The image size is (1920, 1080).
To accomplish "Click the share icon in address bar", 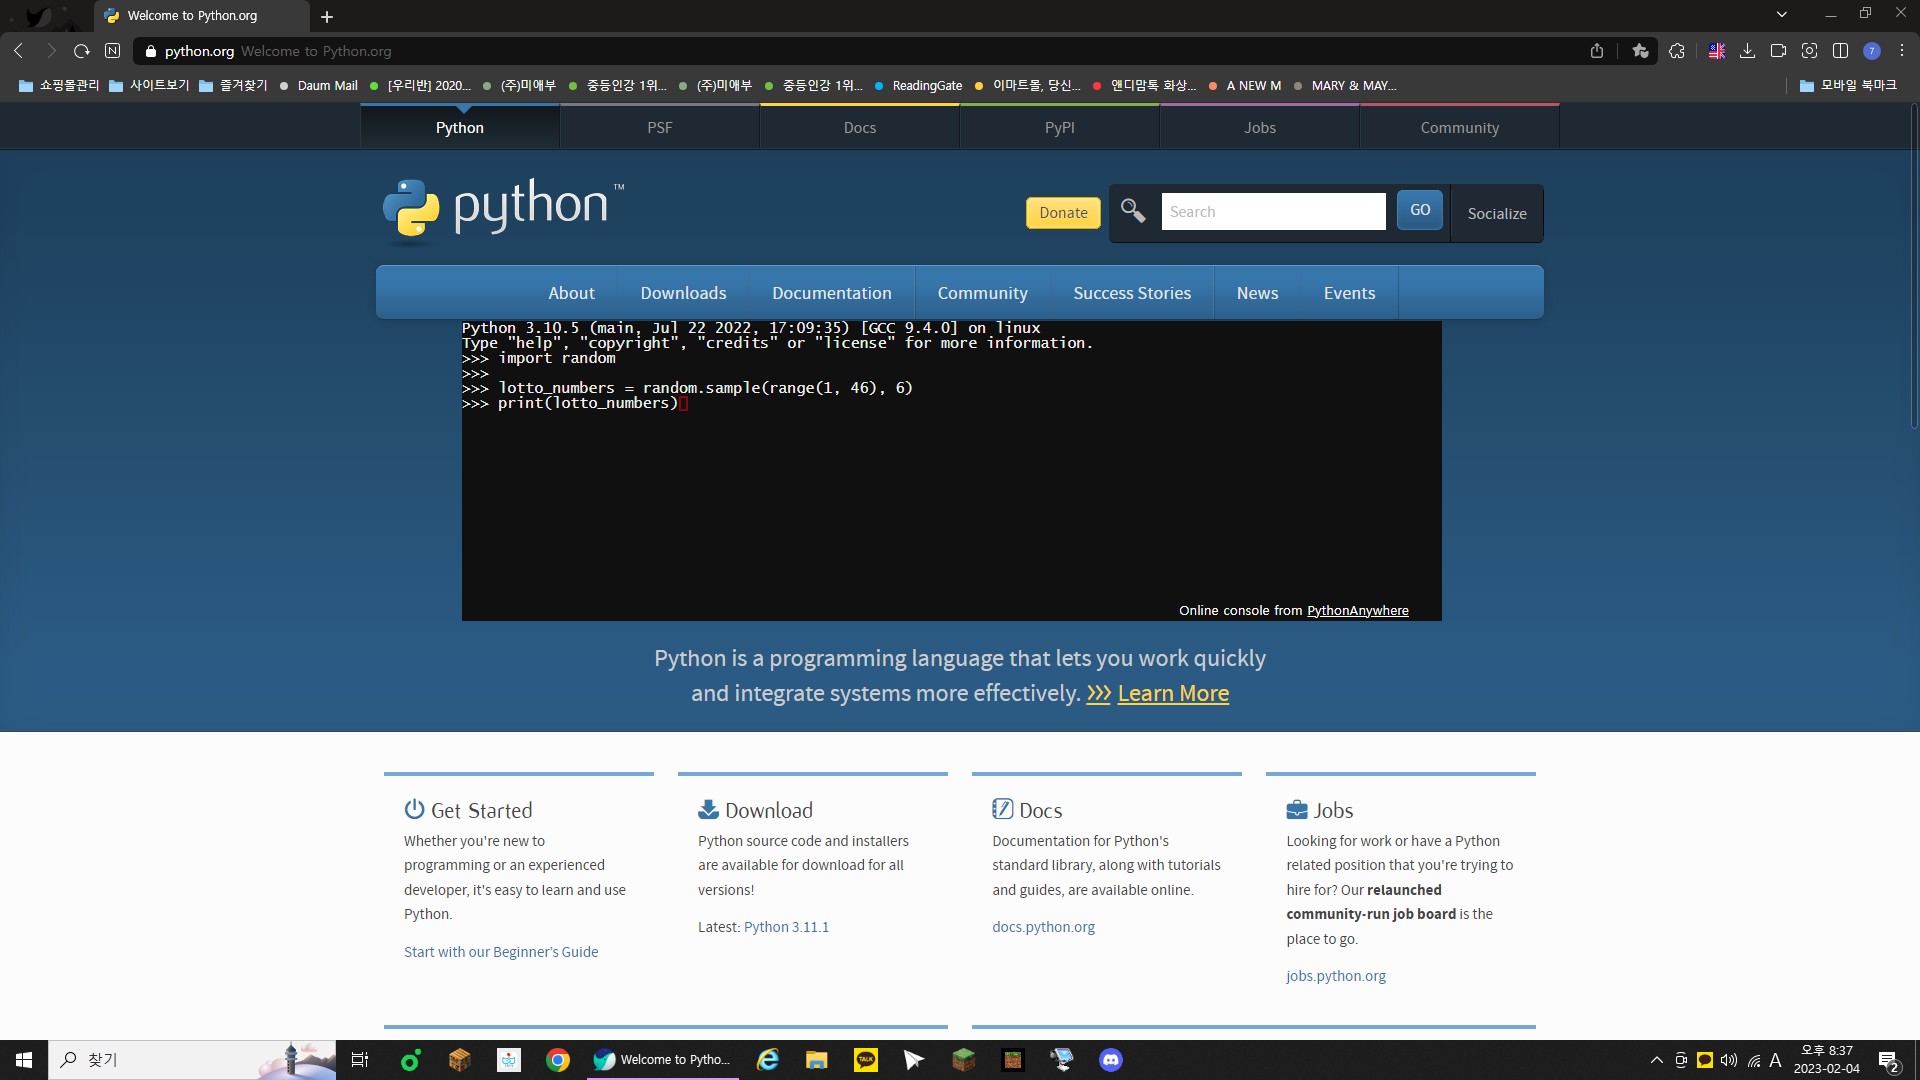I will (1597, 51).
